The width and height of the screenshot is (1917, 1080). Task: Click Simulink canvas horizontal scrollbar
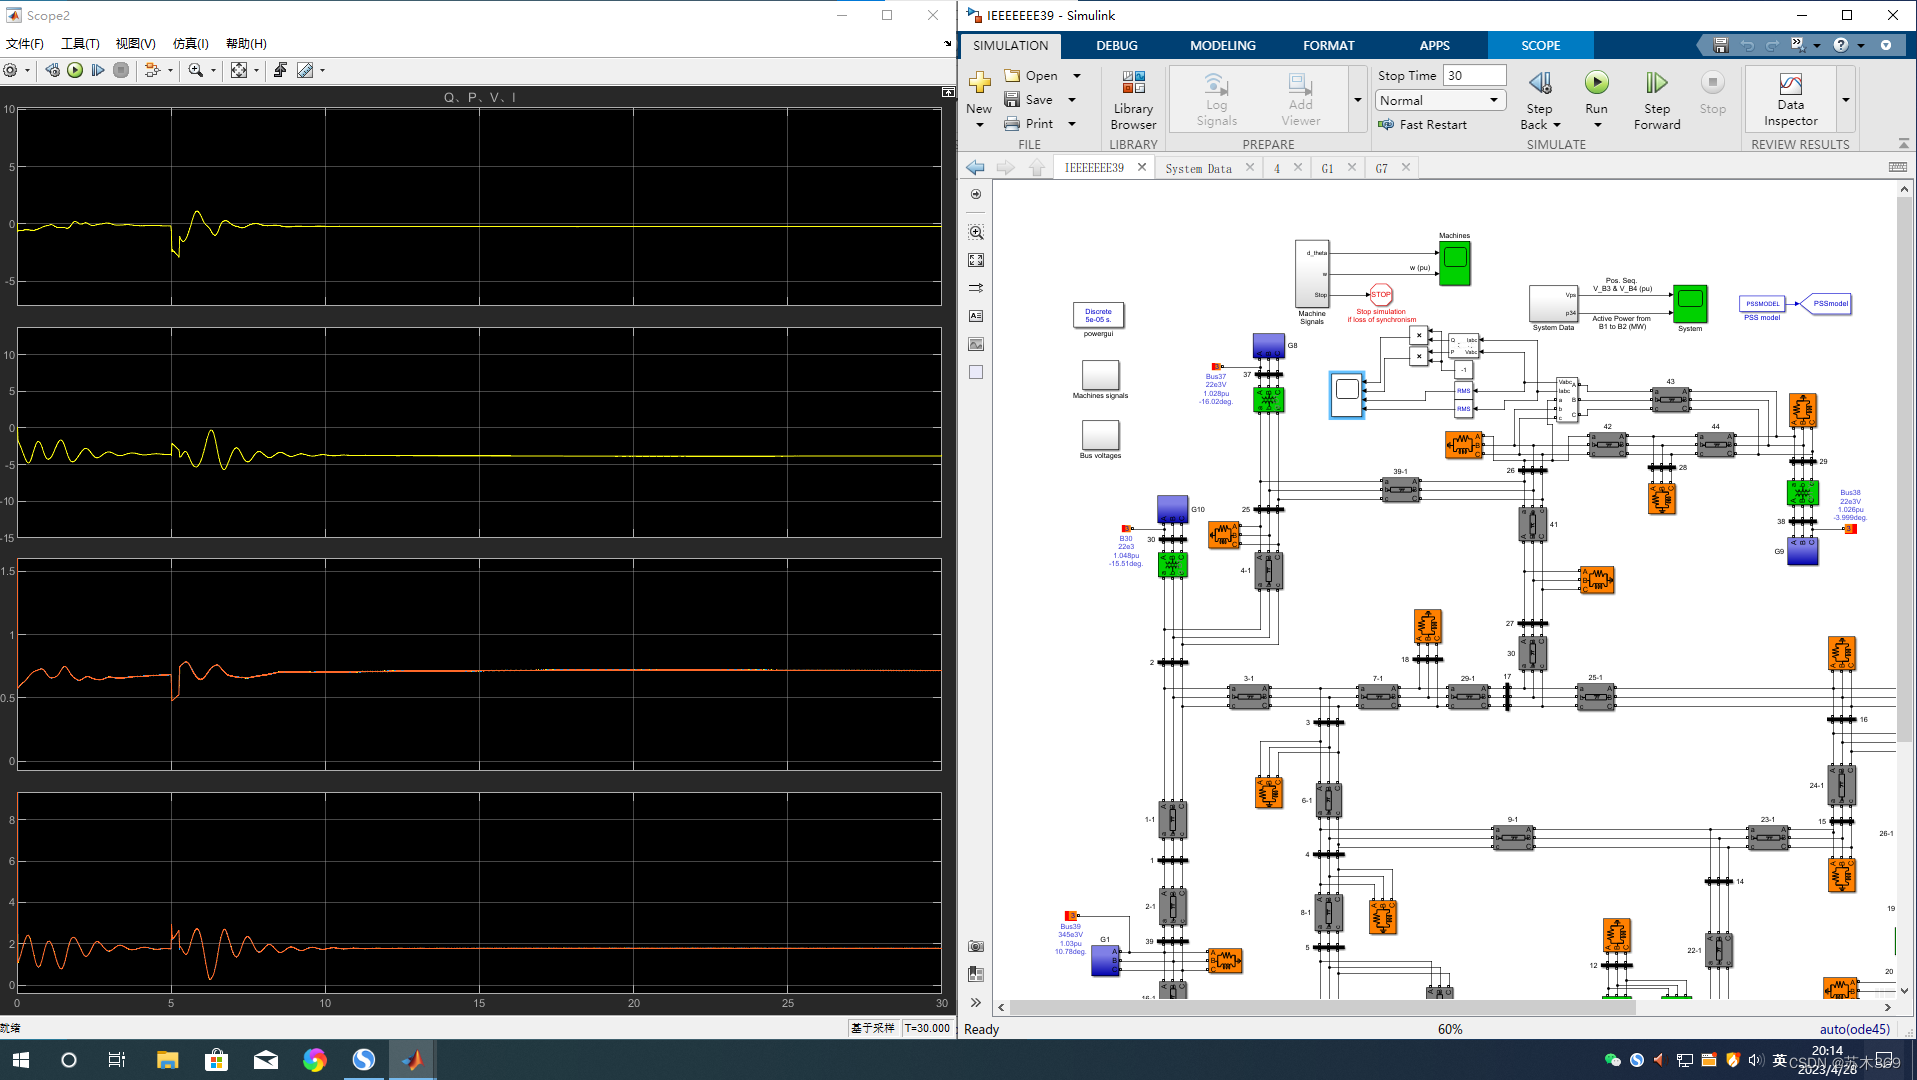coord(1322,1007)
